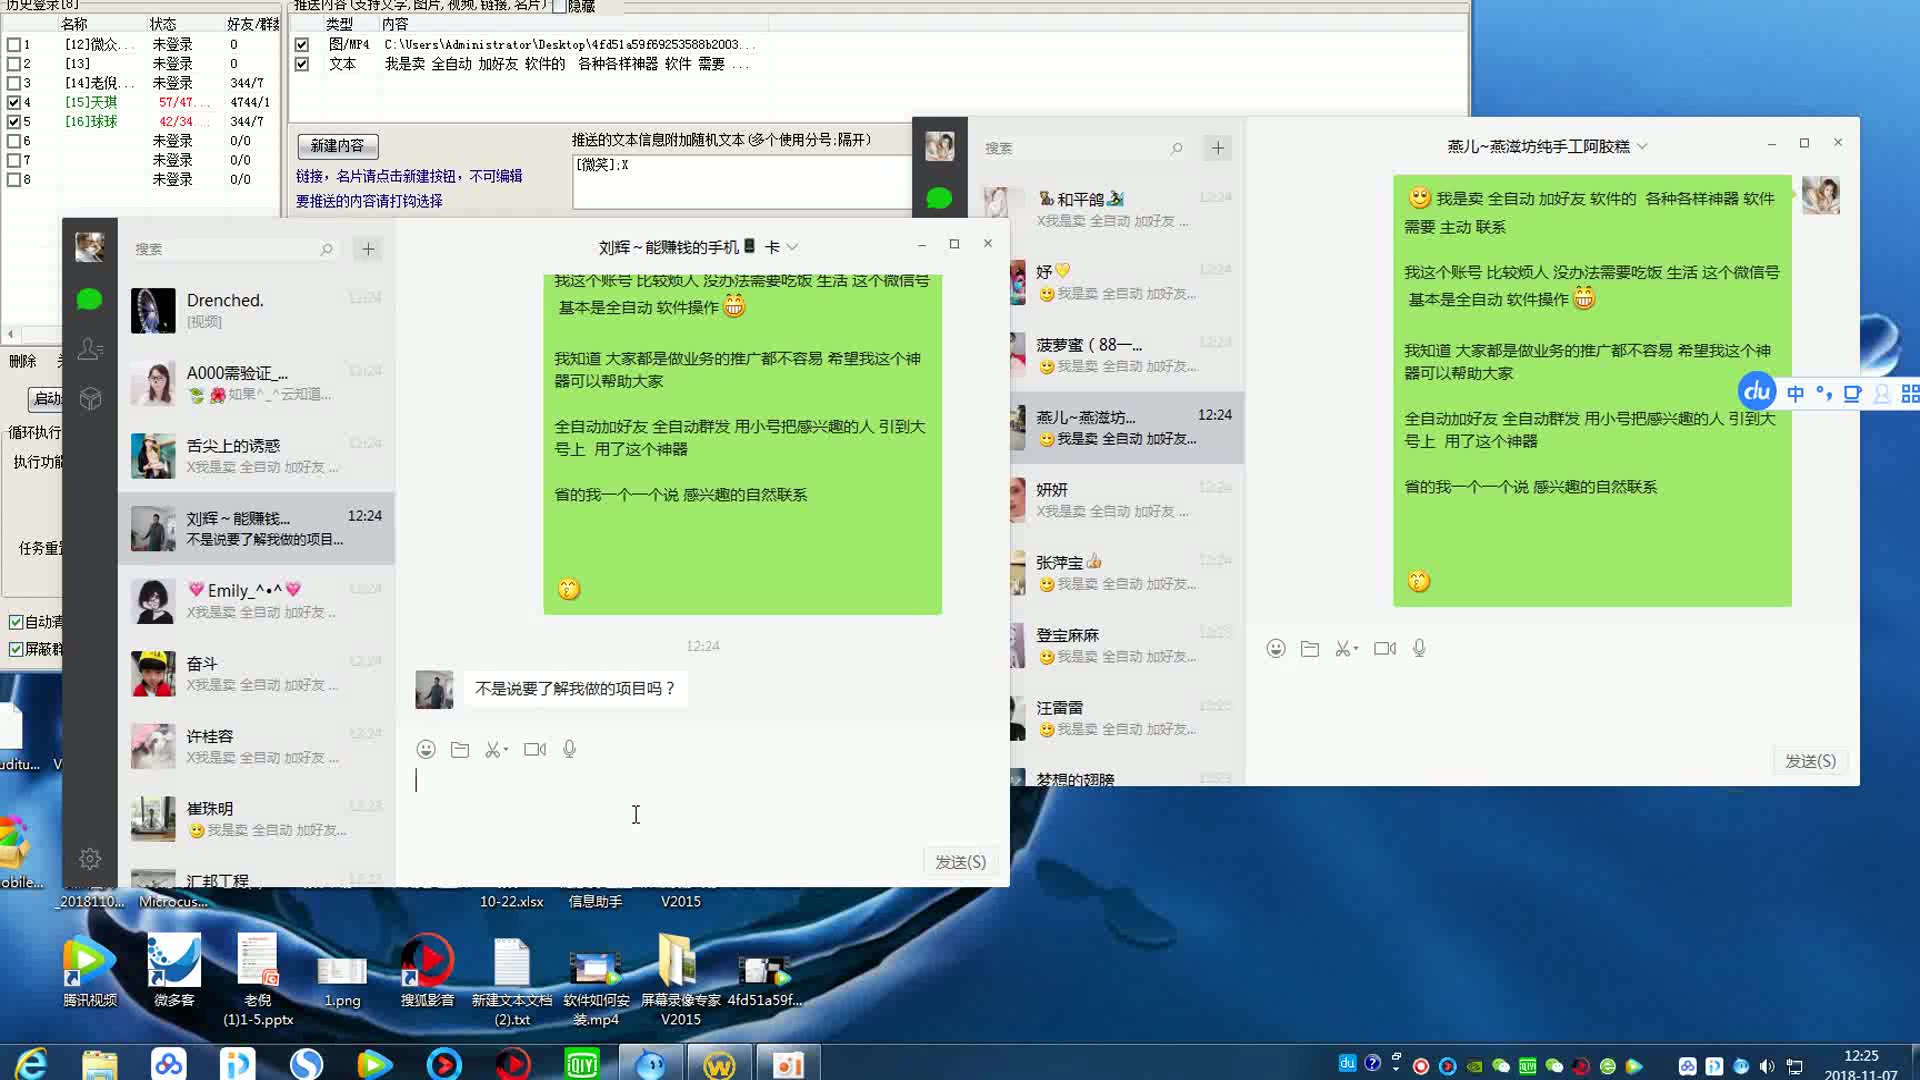Start voice chat in 刘辉 chat
The width and height of the screenshot is (1920, 1080).
point(569,749)
